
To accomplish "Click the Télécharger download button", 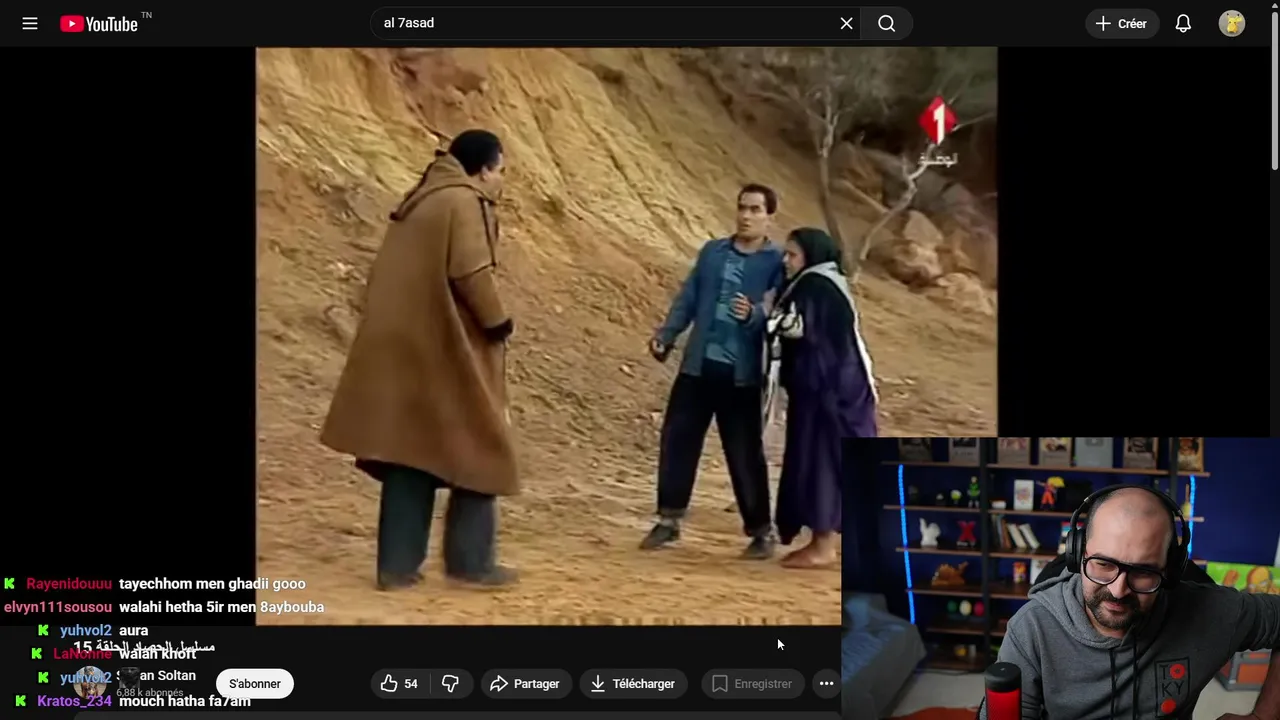I will tap(633, 684).
